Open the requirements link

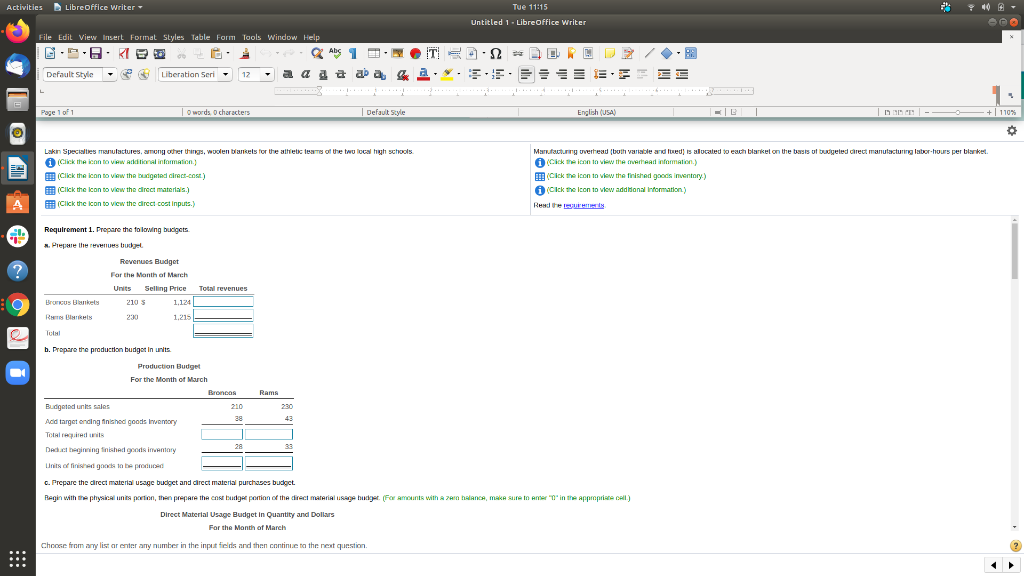point(584,205)
